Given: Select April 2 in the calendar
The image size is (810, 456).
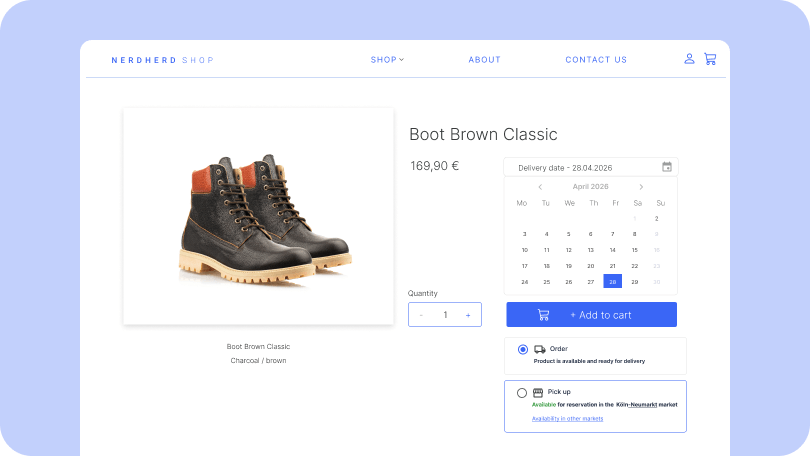Looking at the screenshot, I should coord(657,218).
